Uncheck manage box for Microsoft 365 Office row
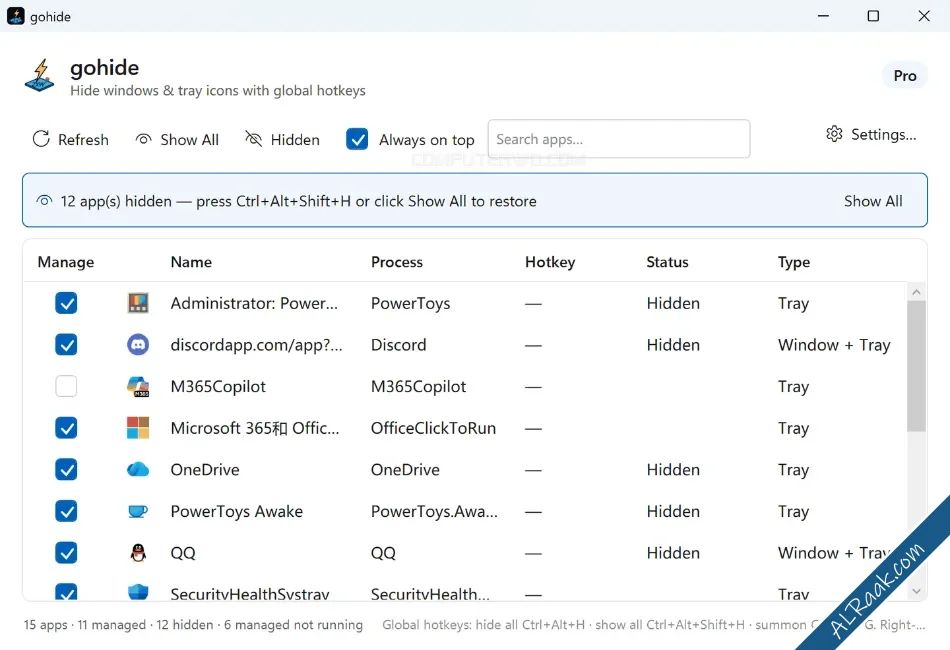 tap(66, 428)
